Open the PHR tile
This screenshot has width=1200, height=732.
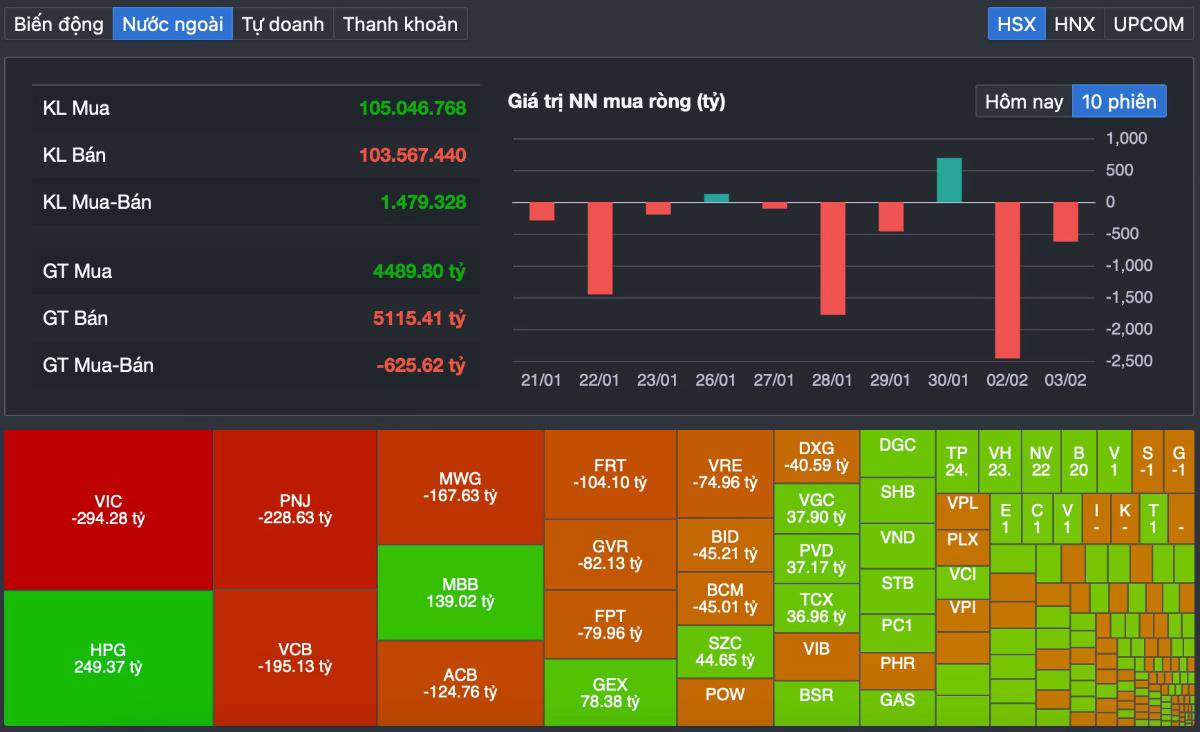point(898,671)
